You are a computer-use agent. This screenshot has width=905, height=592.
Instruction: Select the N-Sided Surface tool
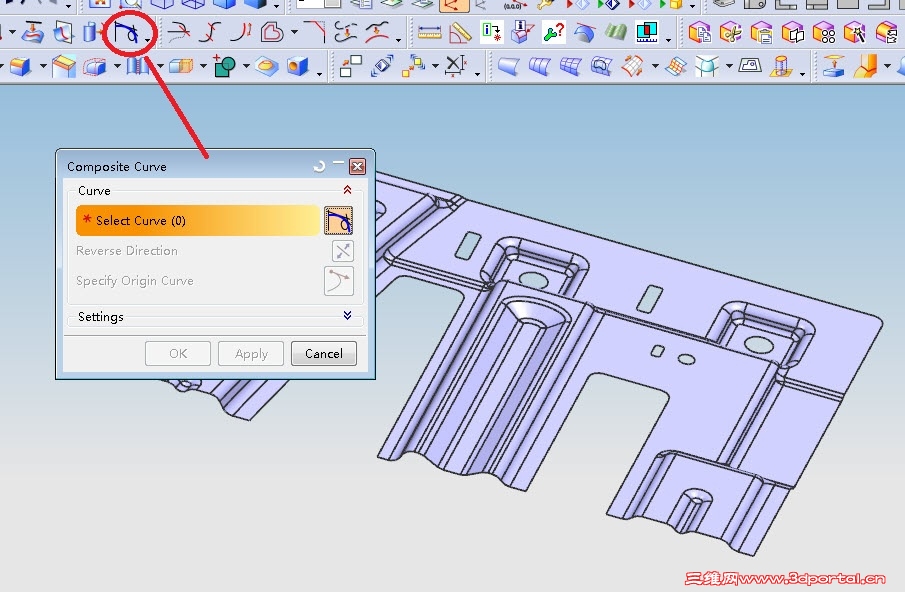pos(601,66)
